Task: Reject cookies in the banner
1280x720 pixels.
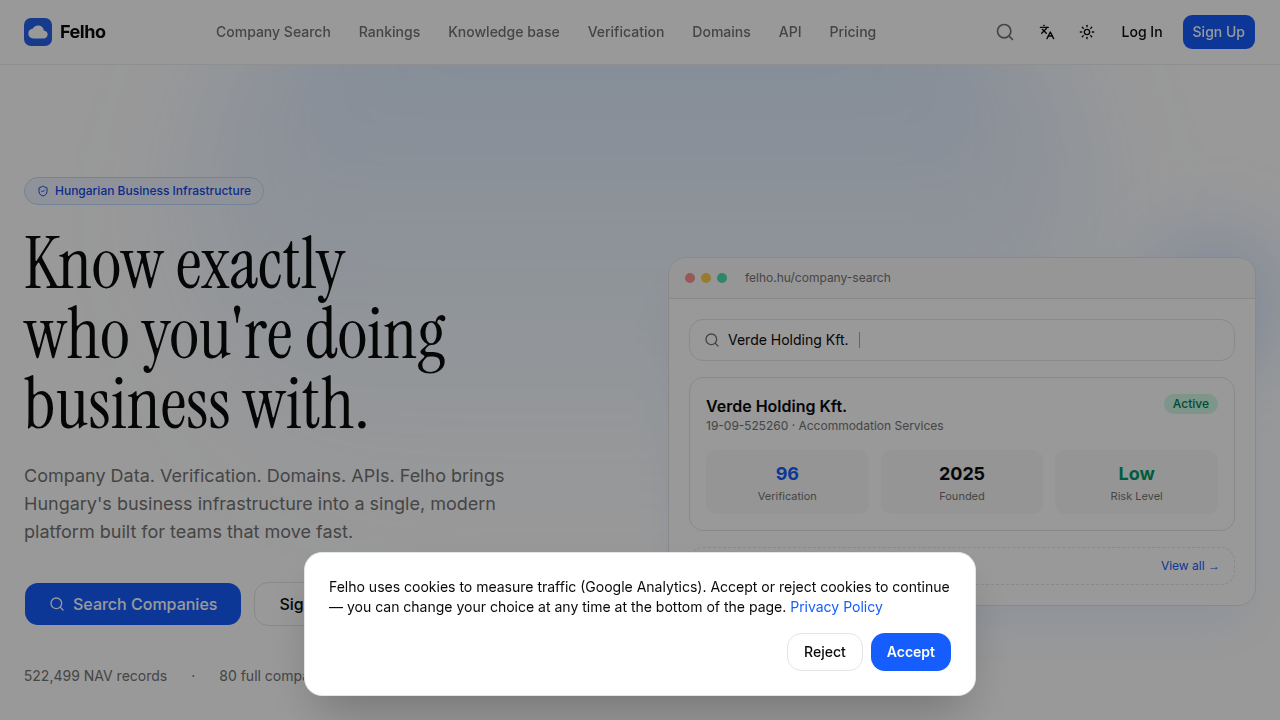Action: [825, 652]
